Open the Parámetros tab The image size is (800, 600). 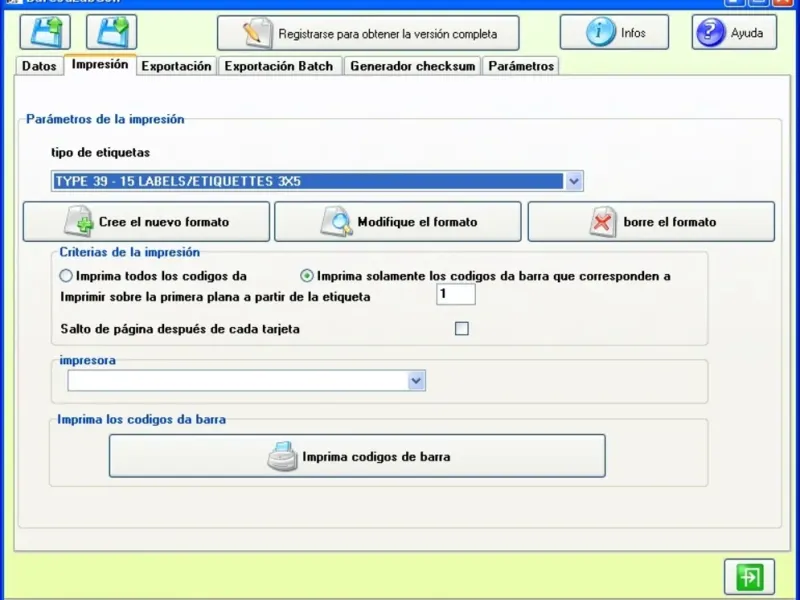pos(521,66)
